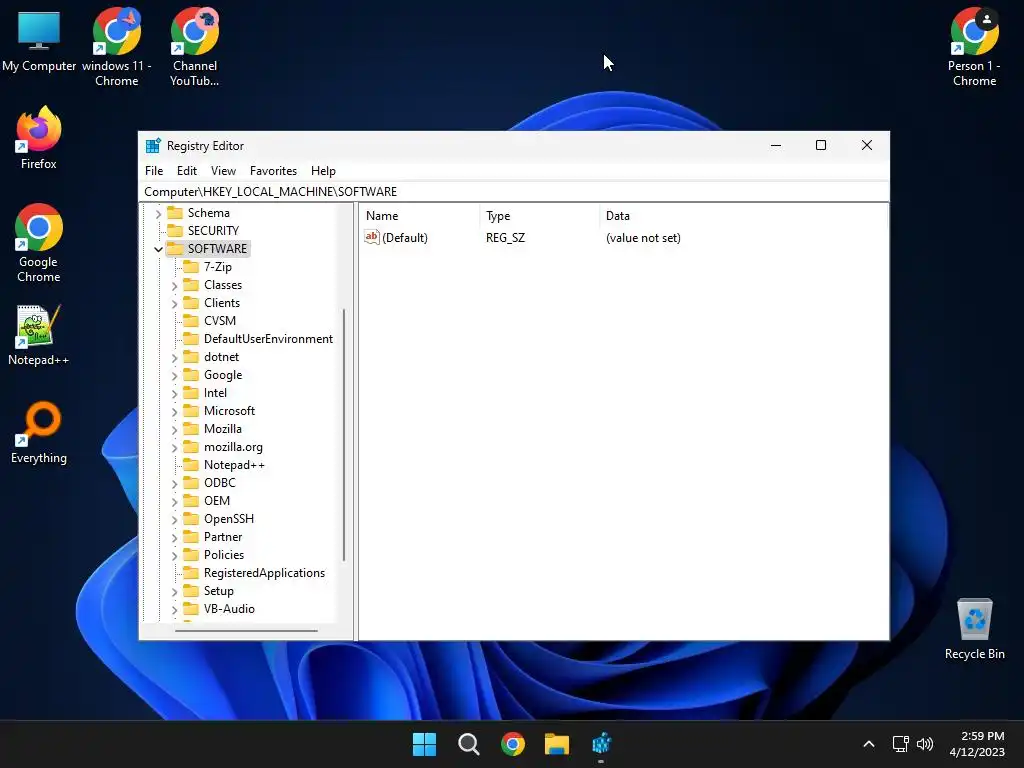Click Registry Editor taskbar icon
1024x768 pixels.
pyautogui.click(x=601, y=744)
